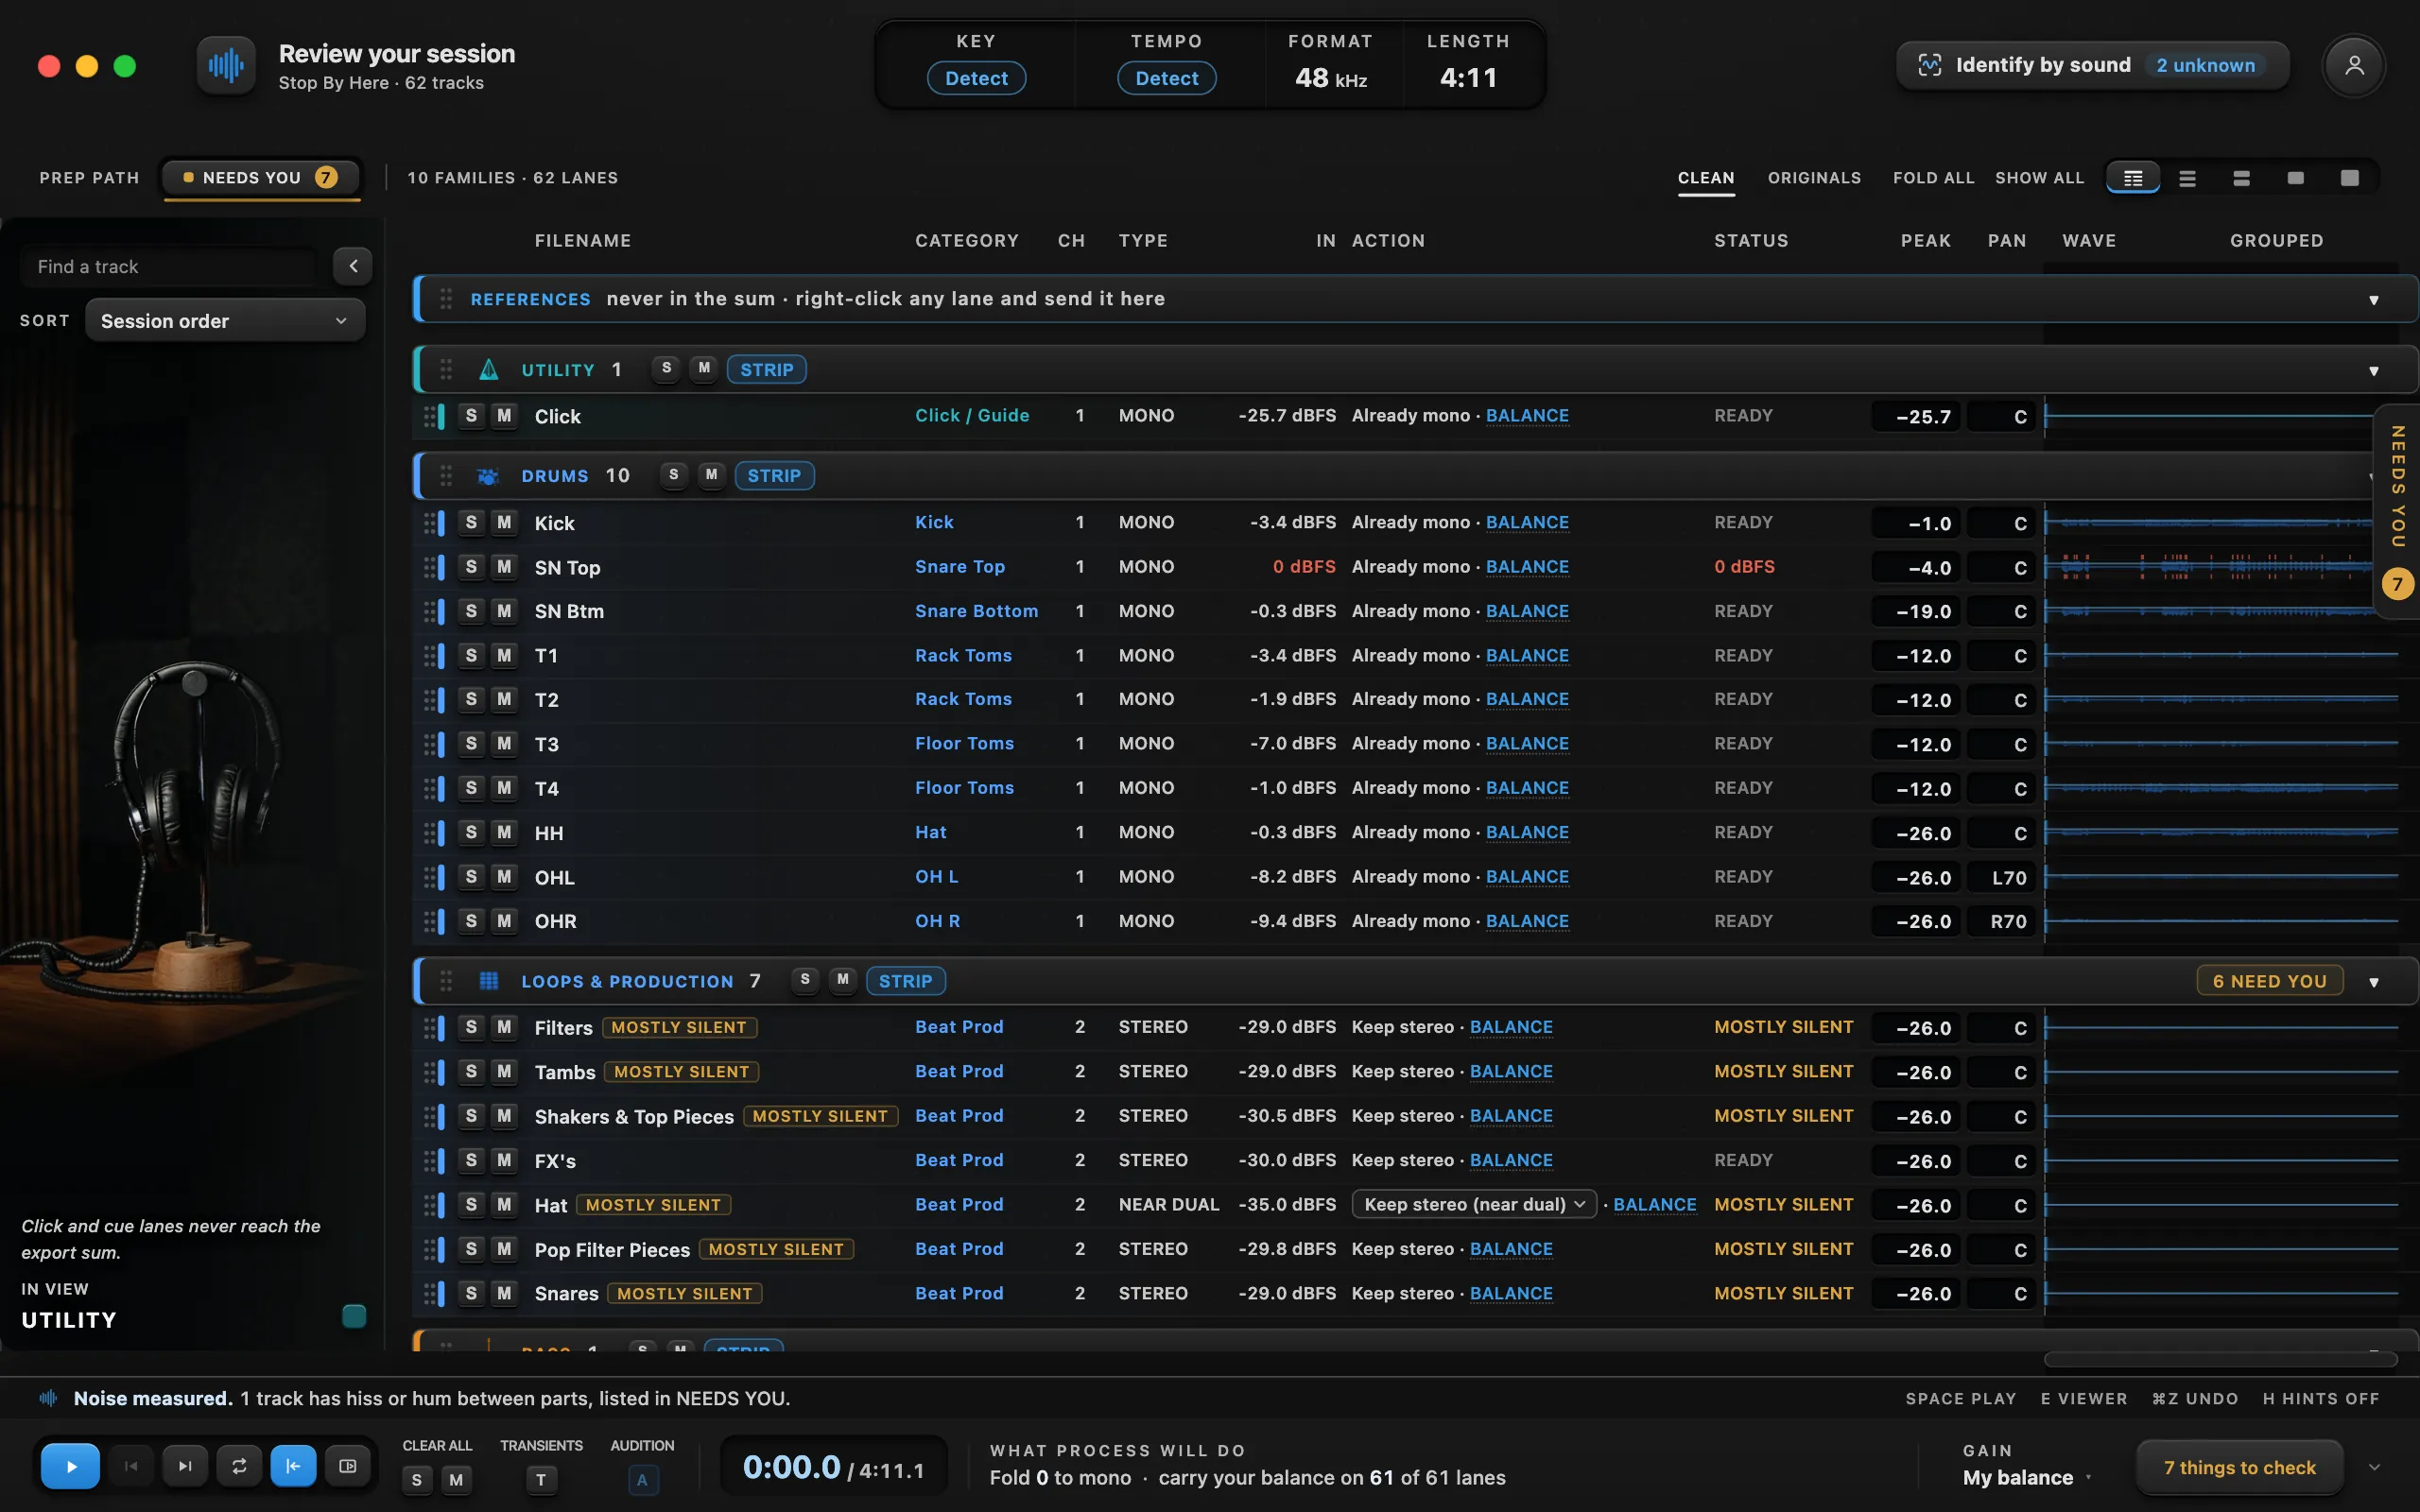Click the waveform app logo icon
The image size is (2420, 1512).
[226, 65]
